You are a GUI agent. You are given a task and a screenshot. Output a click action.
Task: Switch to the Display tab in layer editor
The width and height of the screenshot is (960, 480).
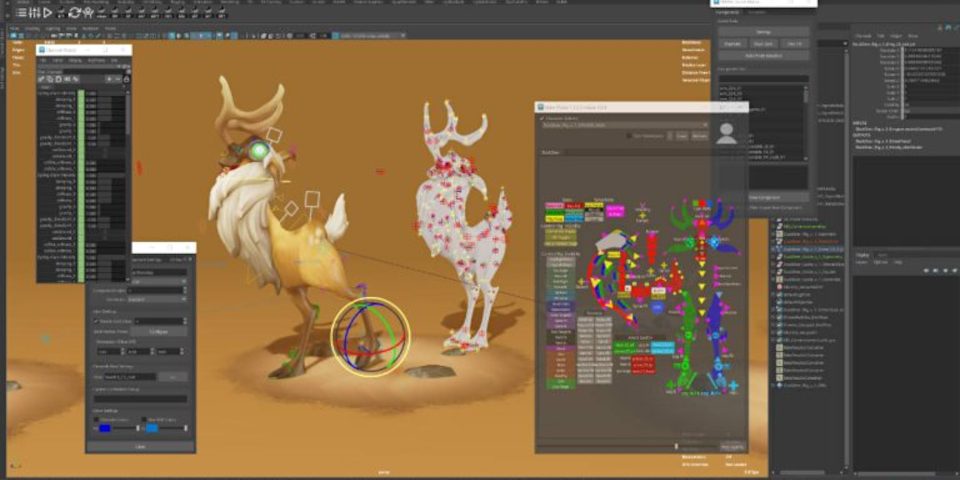[x=863, y=255]
